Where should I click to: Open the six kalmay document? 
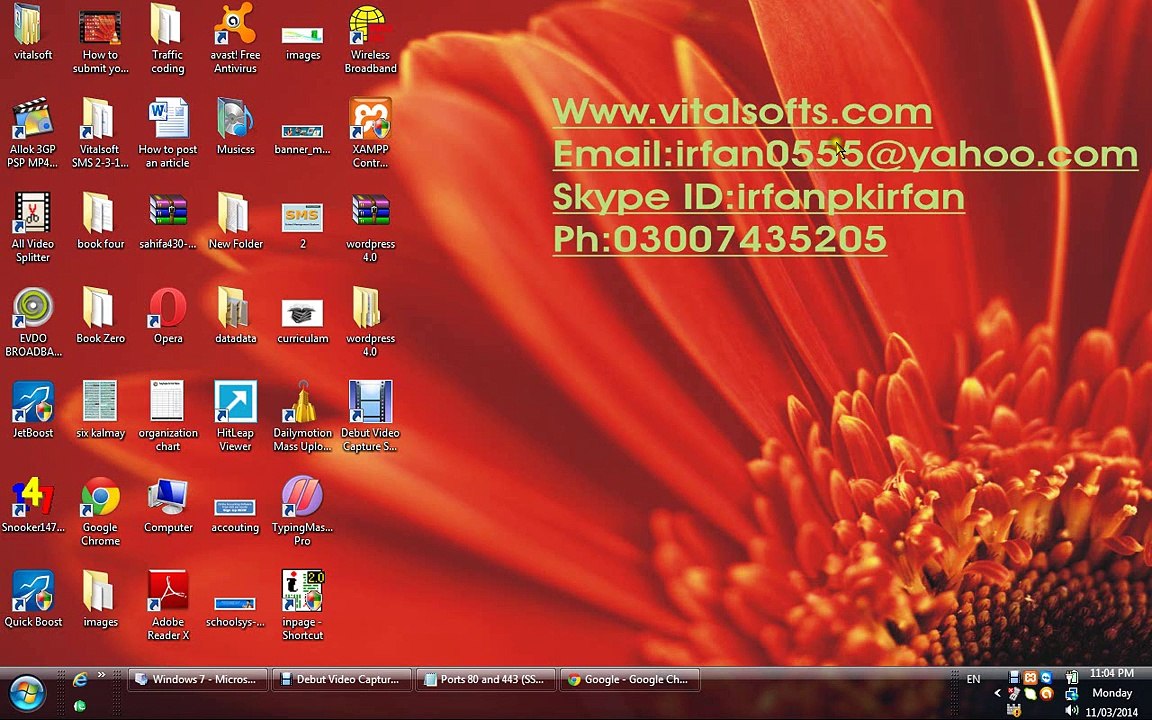[100, 410]
